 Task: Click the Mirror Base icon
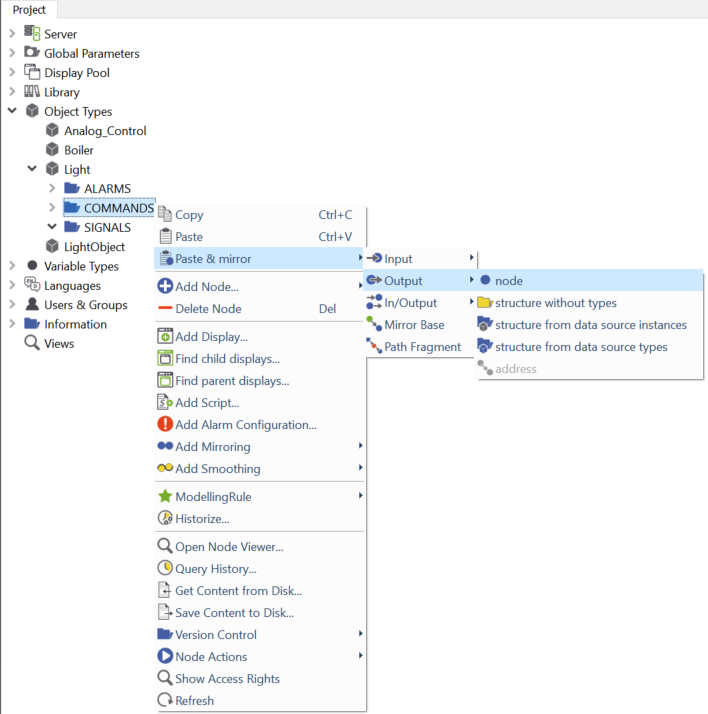coord(374,325)
